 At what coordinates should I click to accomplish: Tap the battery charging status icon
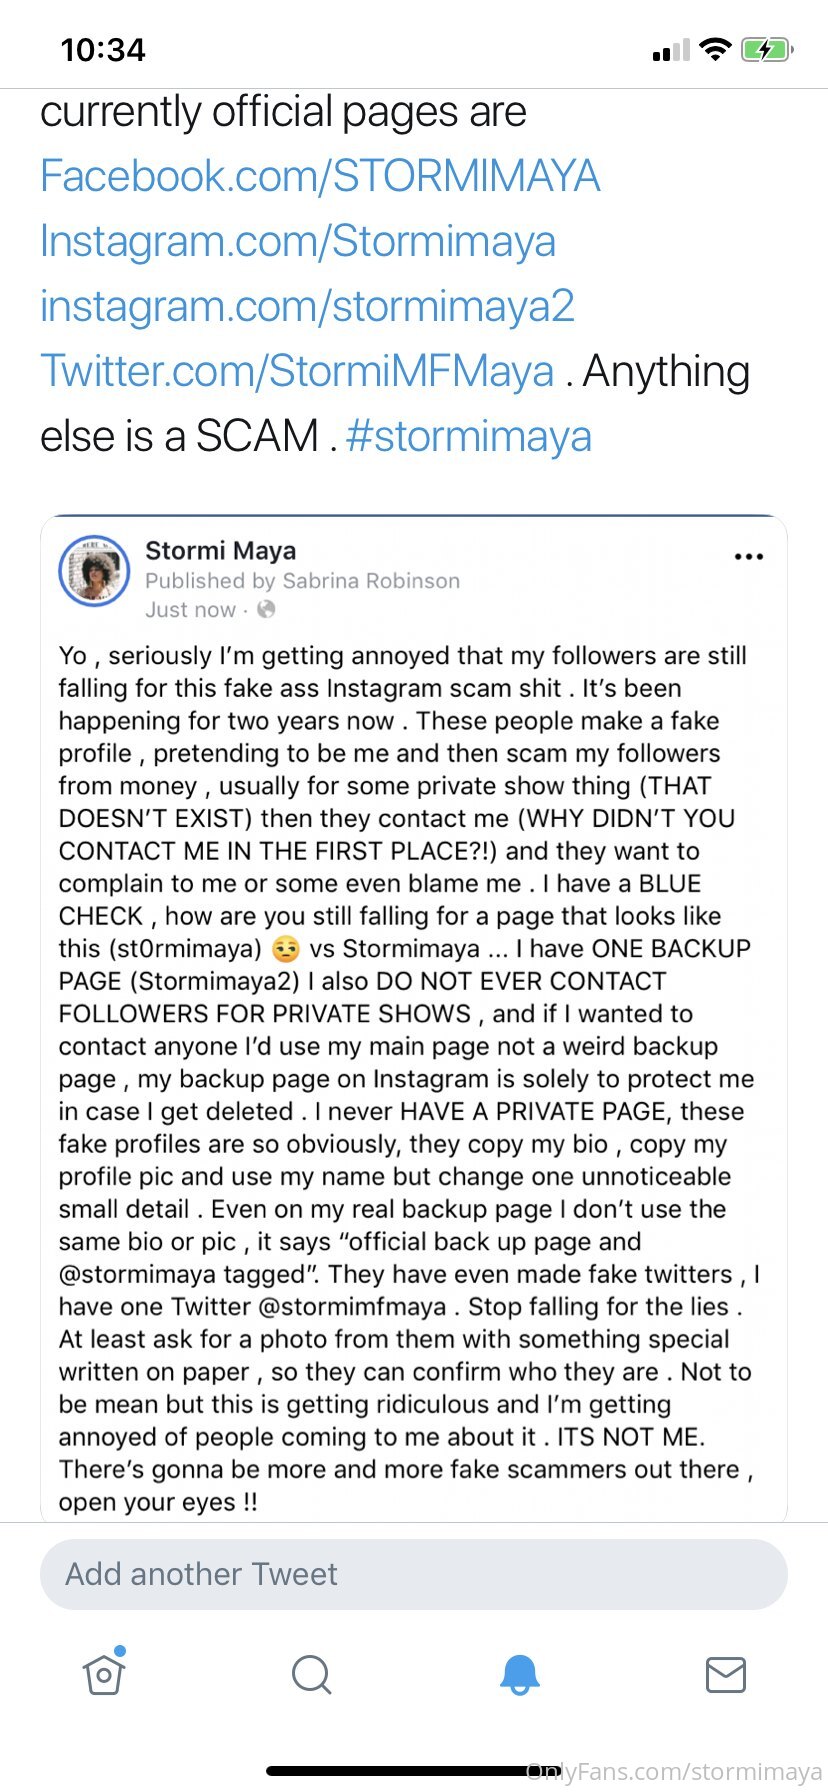[766, 50]
